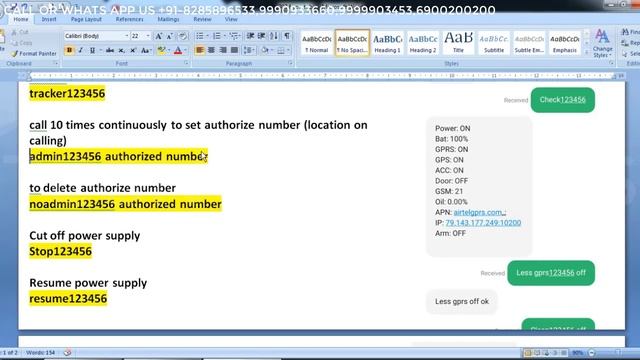
Task: Click the Copy command
Action: [x=22, y=42]
